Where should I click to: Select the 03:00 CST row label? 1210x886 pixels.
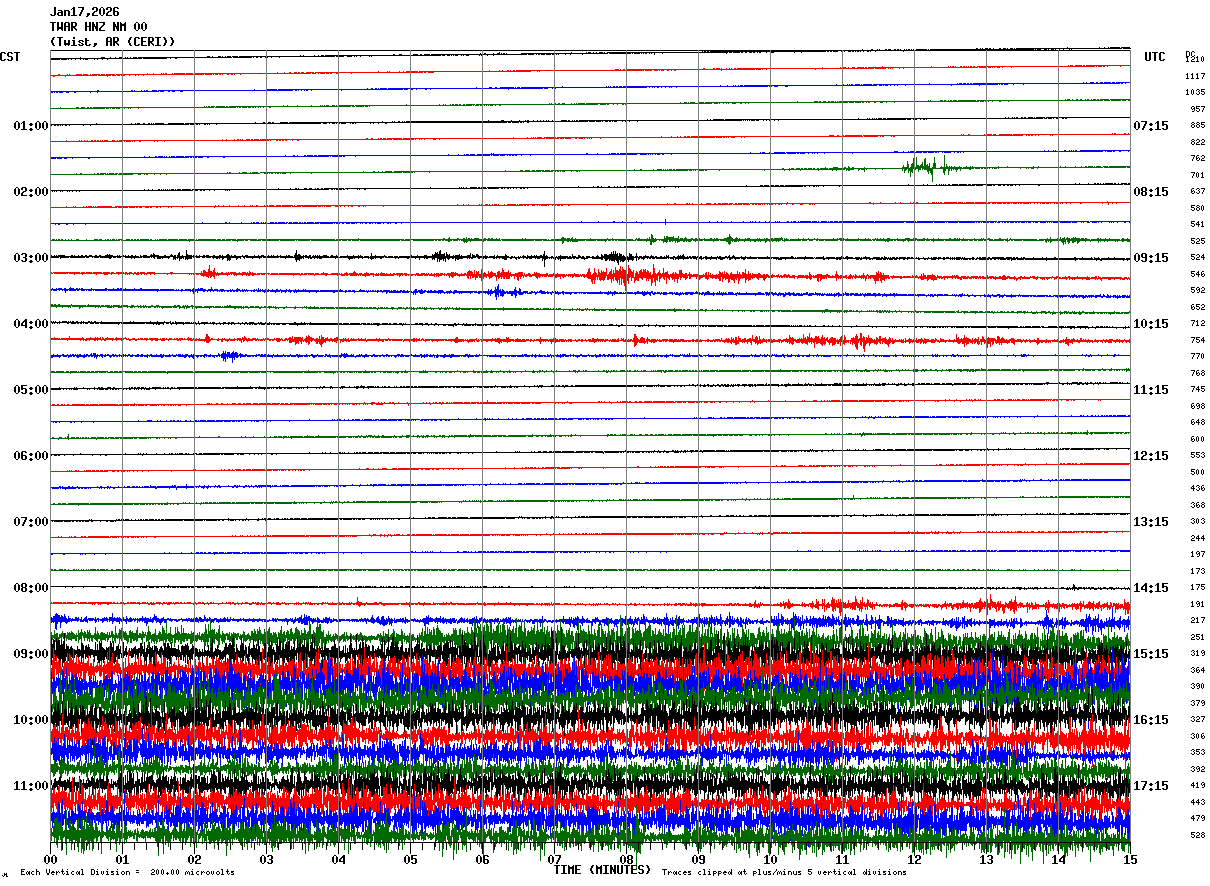30,258
